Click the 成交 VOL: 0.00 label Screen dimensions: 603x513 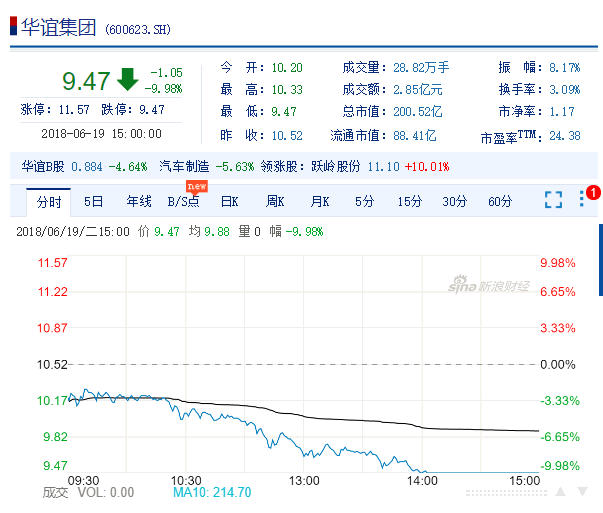pos(88,492)
